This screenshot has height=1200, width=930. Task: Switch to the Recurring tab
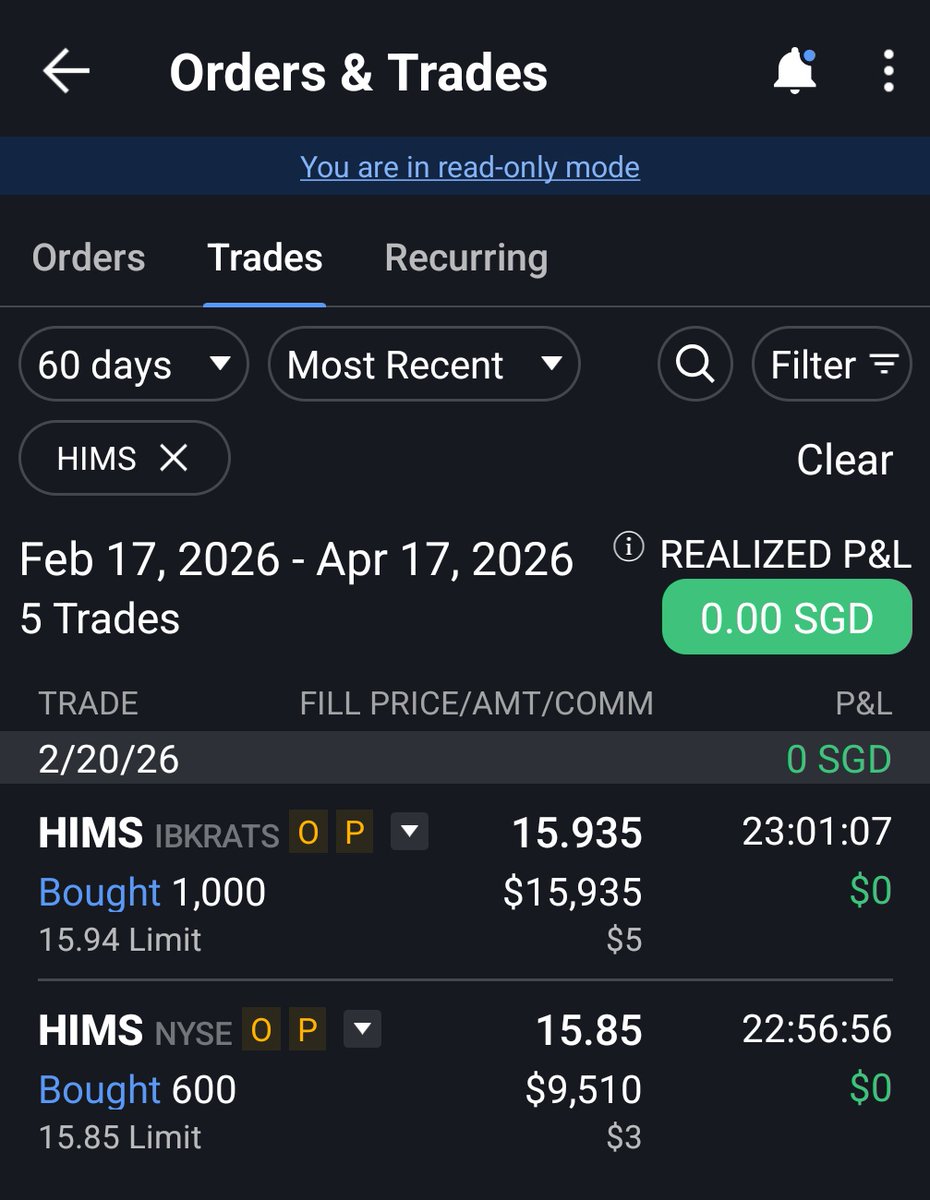[x=465, y=257]
